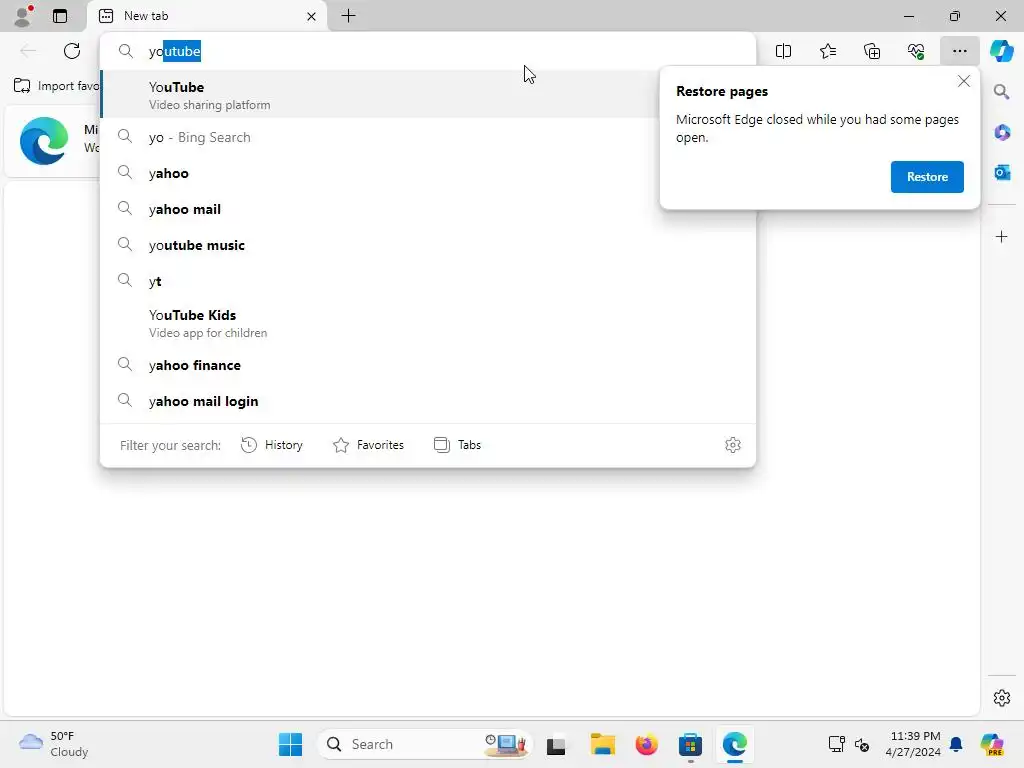The image size is (1024, 768).
Task: Click the address bar text field
Action: pyautogui.click(x=428, y=51)
